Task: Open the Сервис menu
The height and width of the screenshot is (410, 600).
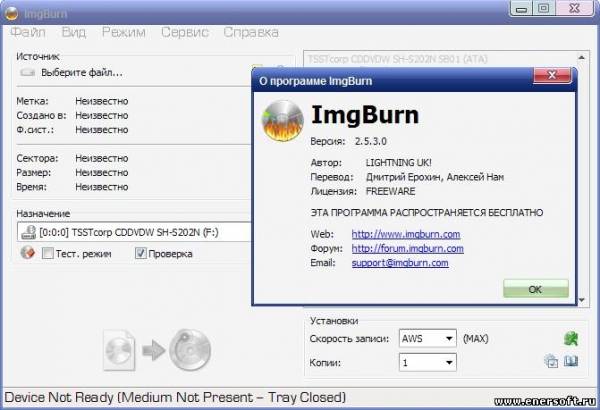Action: tap(185, 32)
